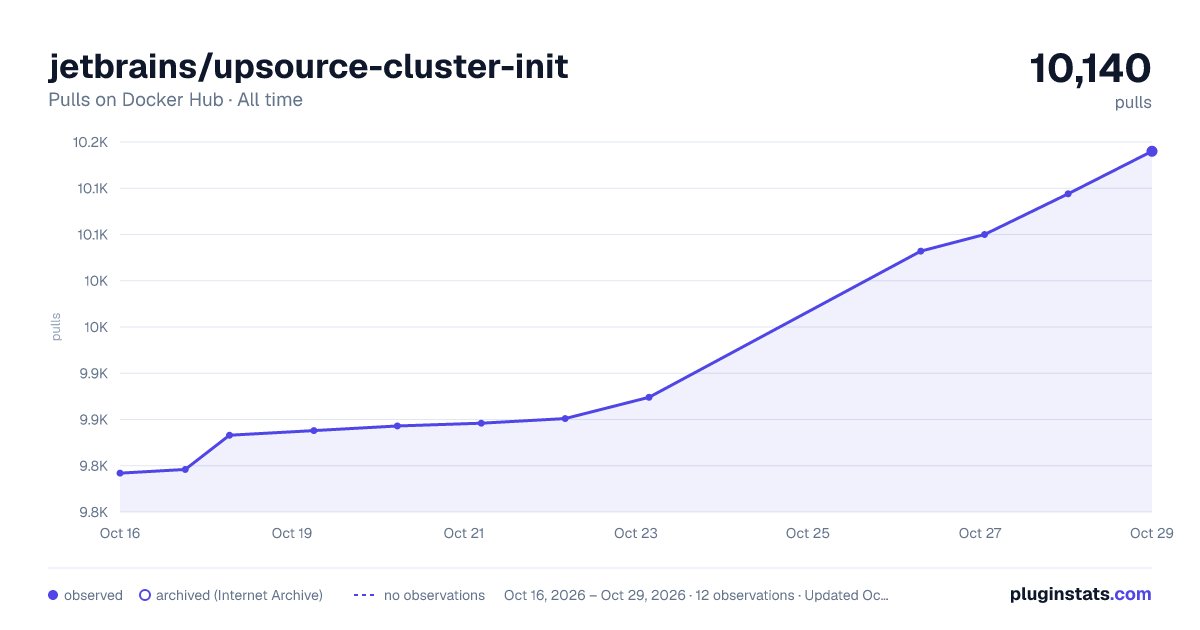Click the Oct 25 x-axis label

(x=808, y=533)
